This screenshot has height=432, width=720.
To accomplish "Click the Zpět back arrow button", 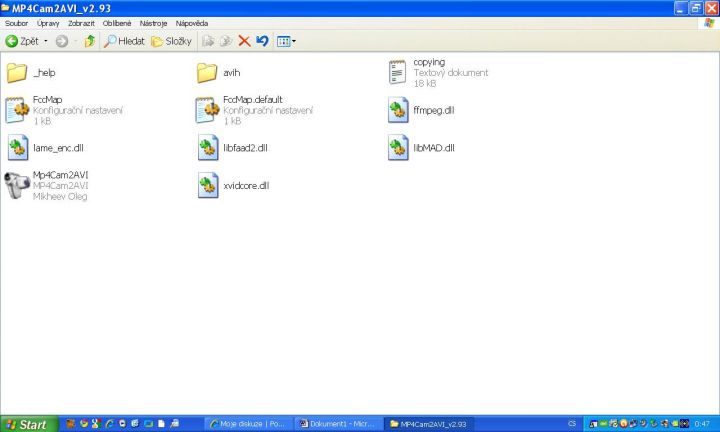I will coord(22,41).
